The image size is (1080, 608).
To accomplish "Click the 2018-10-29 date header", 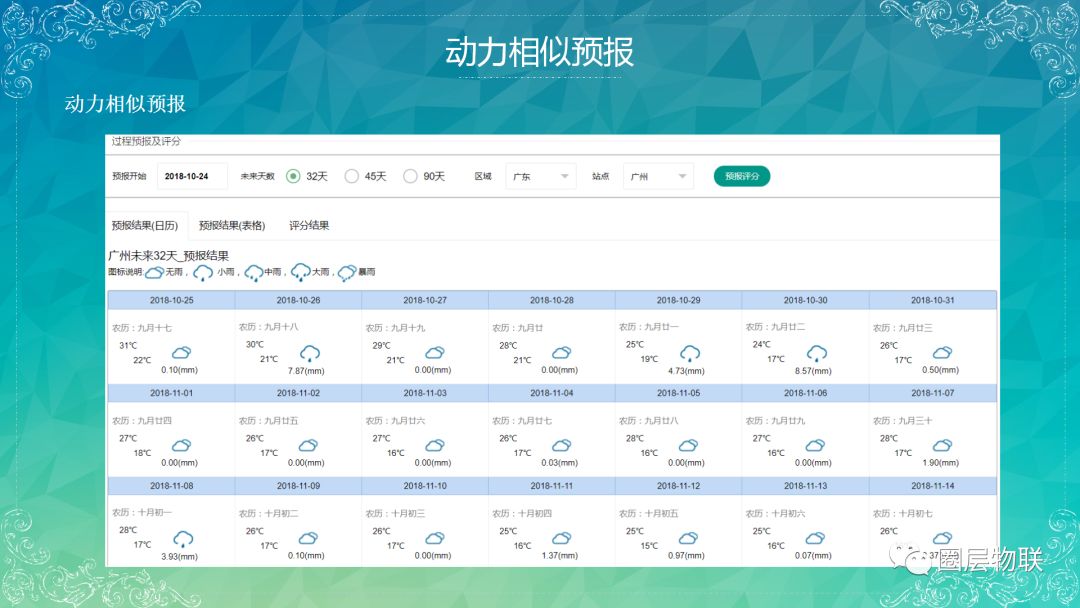I will 678,300.
